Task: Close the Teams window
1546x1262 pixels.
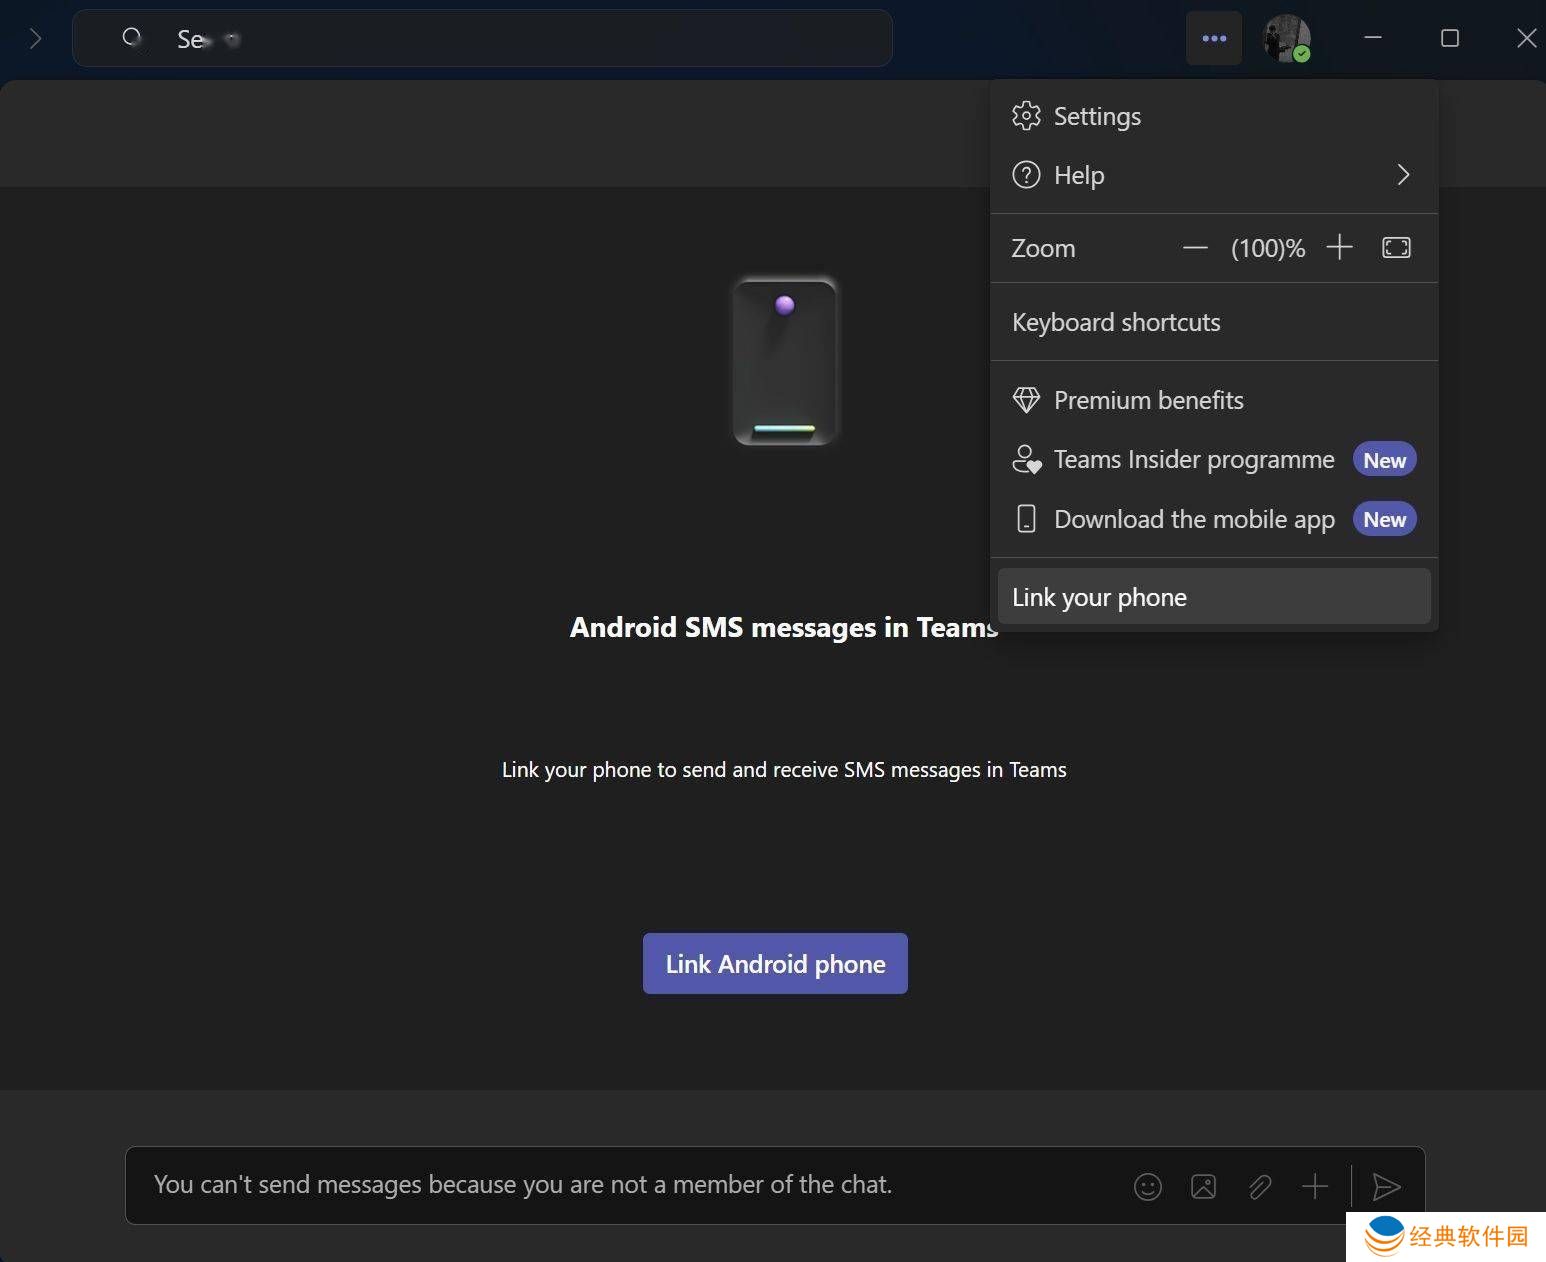Action: coord(1526,38)
